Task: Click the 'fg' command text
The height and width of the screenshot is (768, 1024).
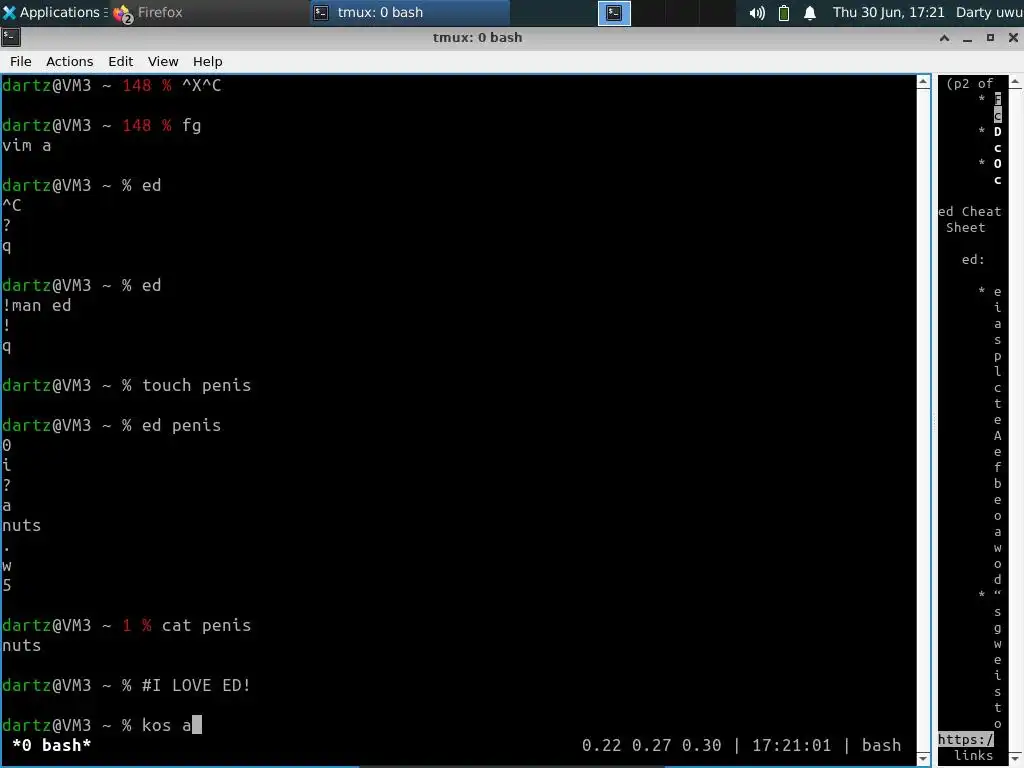Action: 191,125
